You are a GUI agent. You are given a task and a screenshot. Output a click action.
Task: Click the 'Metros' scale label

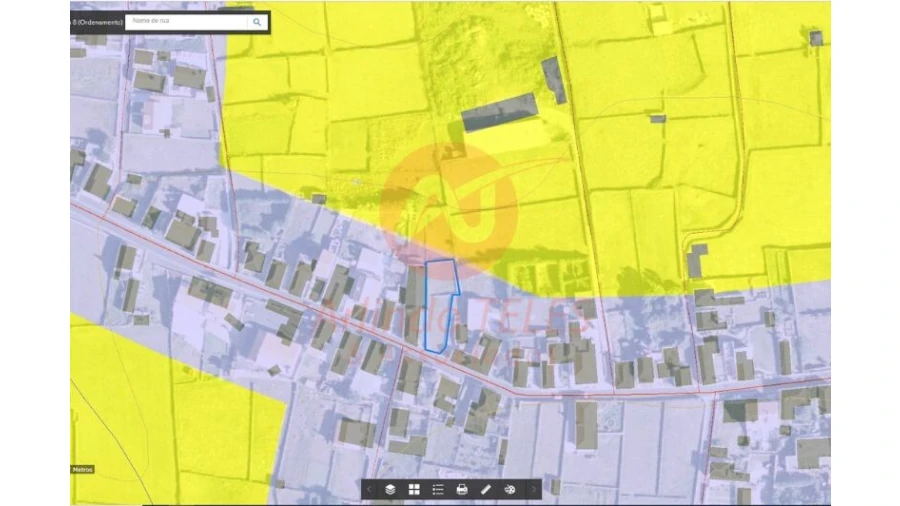pos(82,469)
